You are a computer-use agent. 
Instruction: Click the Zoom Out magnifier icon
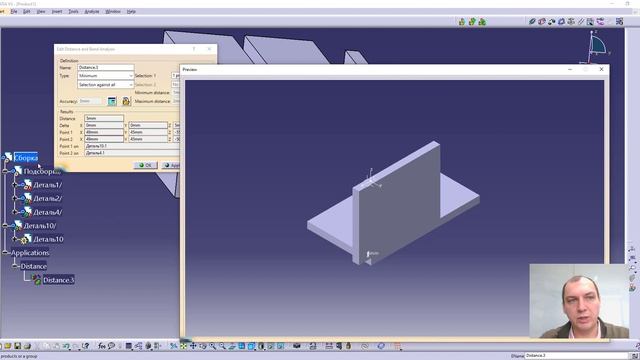point(222,346)
